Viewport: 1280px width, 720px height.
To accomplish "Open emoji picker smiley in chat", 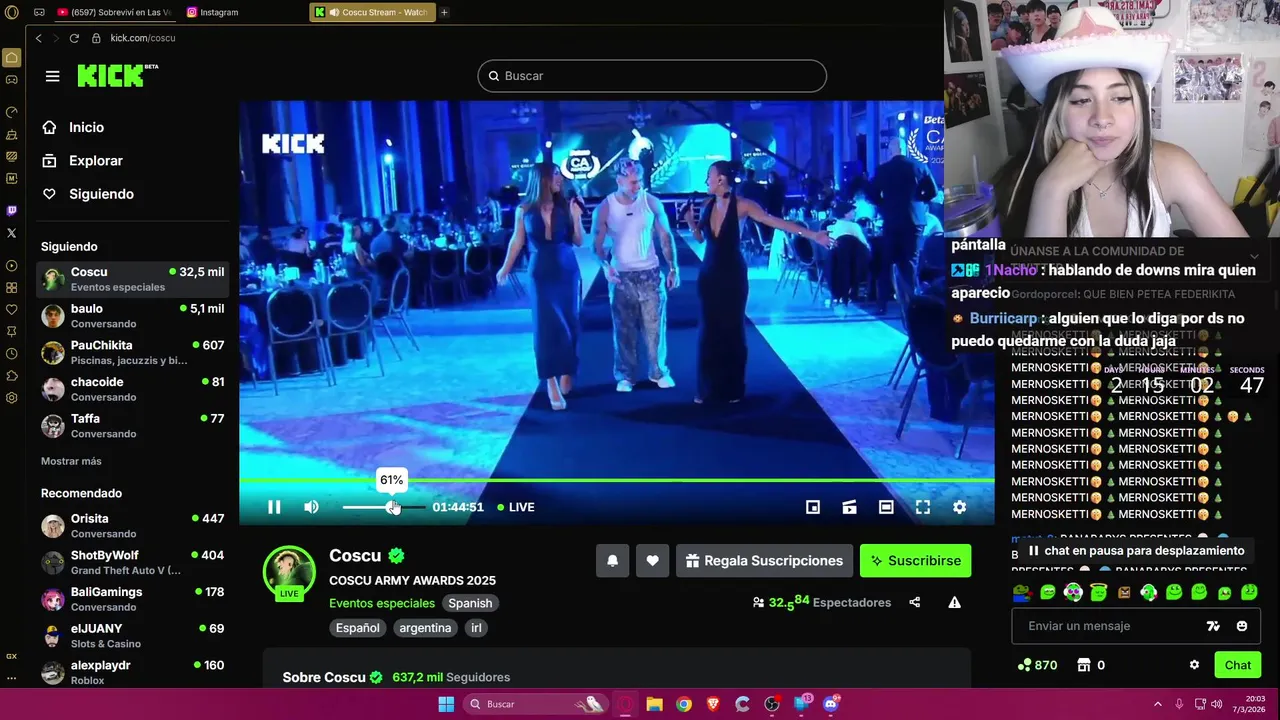I will [1242, 626].
